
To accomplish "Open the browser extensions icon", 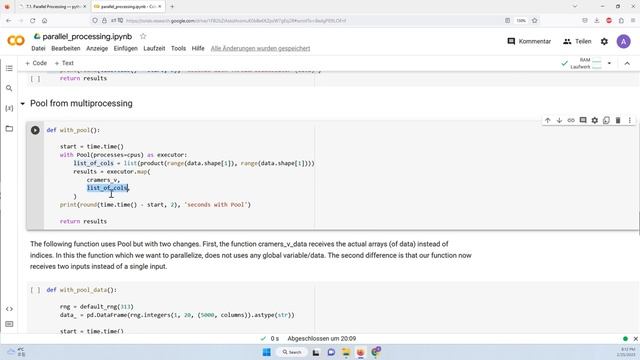I will click(621, 20).
